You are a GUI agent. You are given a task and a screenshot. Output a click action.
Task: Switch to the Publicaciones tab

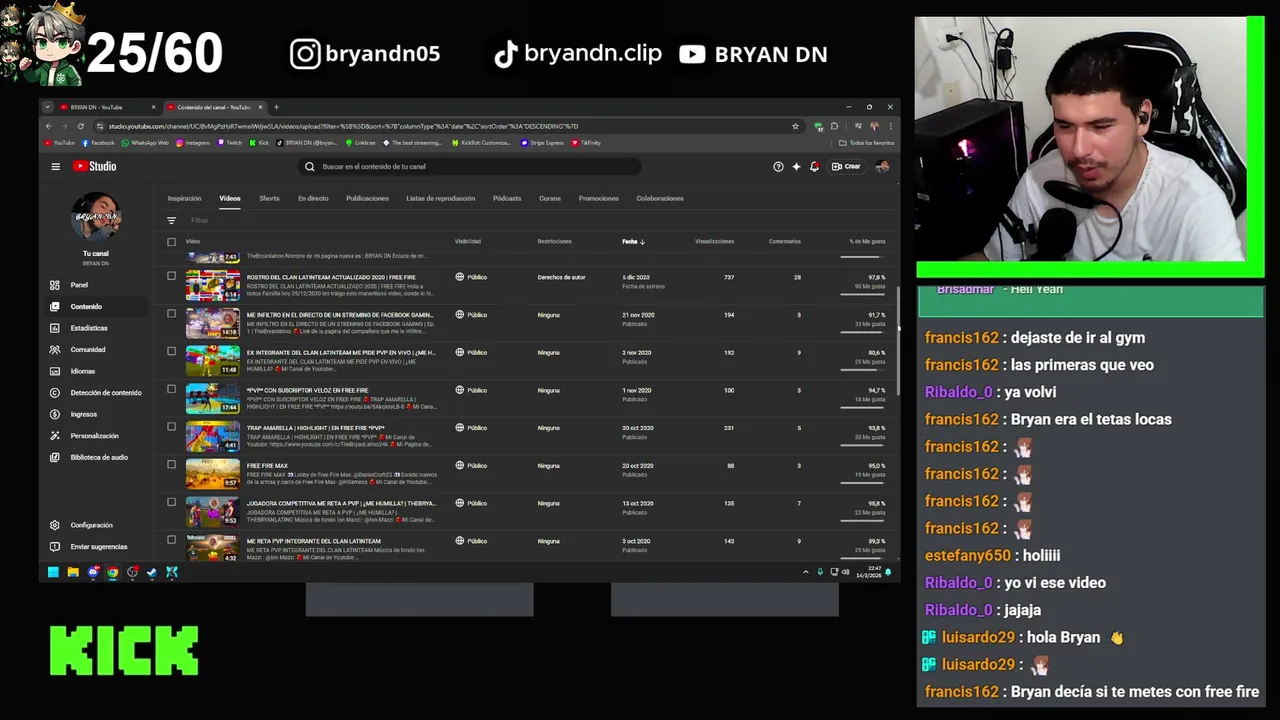tap(367, 198)
